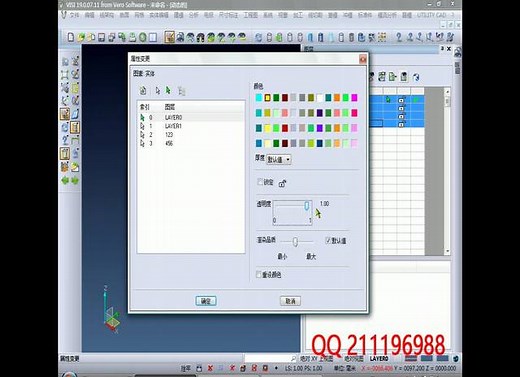This screenshot has width=520, height=377.
Task: Click the clipboard icon in left sidebar
Action: click(x=65, y=154)
